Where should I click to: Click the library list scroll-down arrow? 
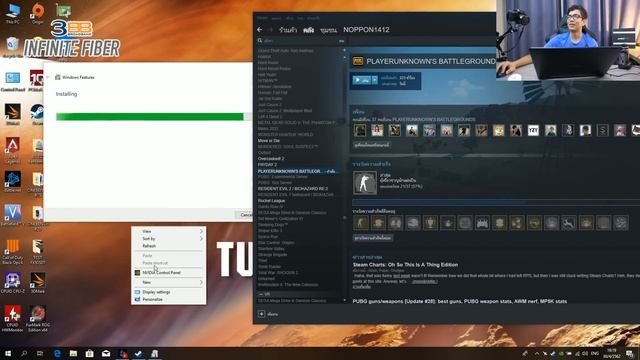pyautogui.click(x=345, y=300)
